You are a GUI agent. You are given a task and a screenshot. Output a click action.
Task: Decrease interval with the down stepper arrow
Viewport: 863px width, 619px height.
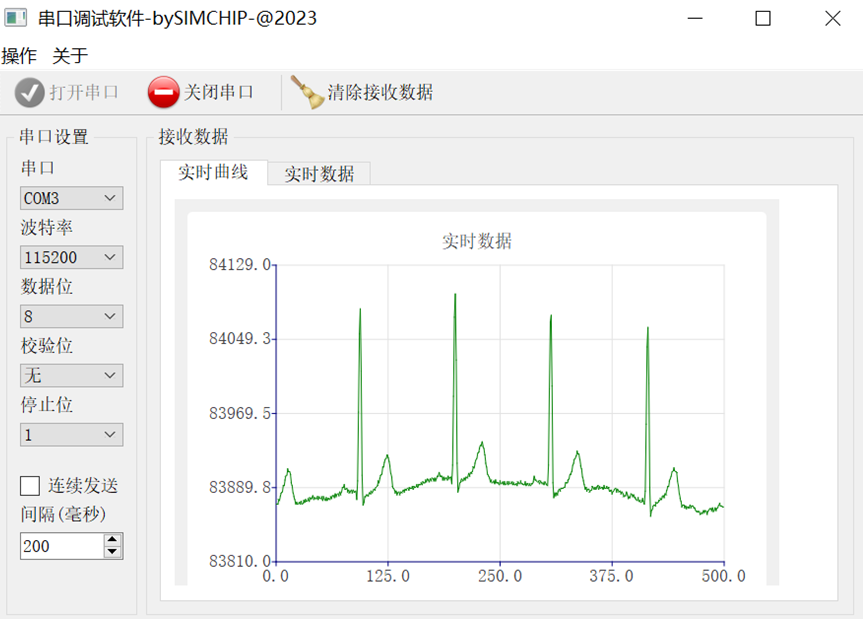(112, 552)
